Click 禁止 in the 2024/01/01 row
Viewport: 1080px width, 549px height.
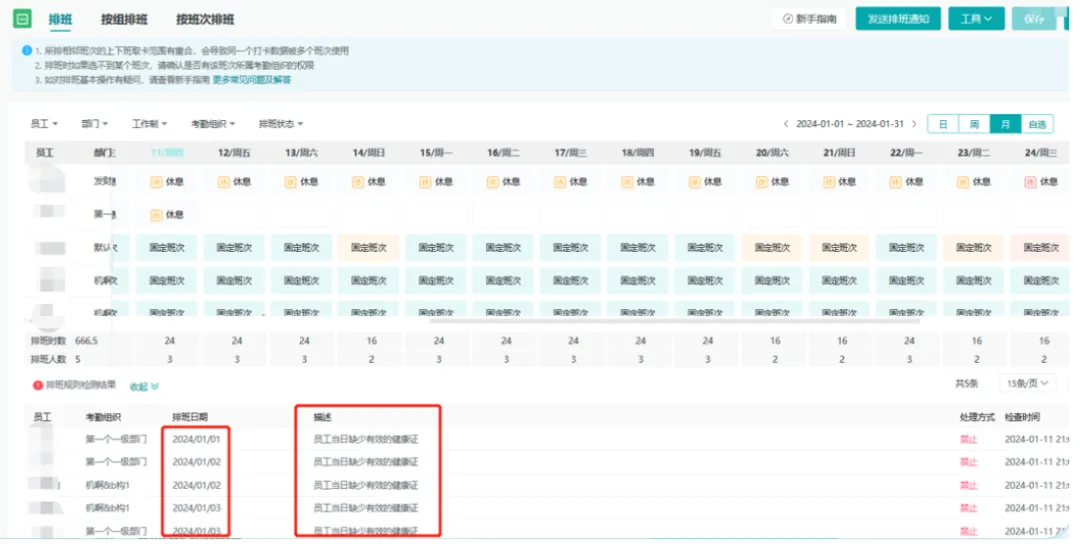point(968,439)
